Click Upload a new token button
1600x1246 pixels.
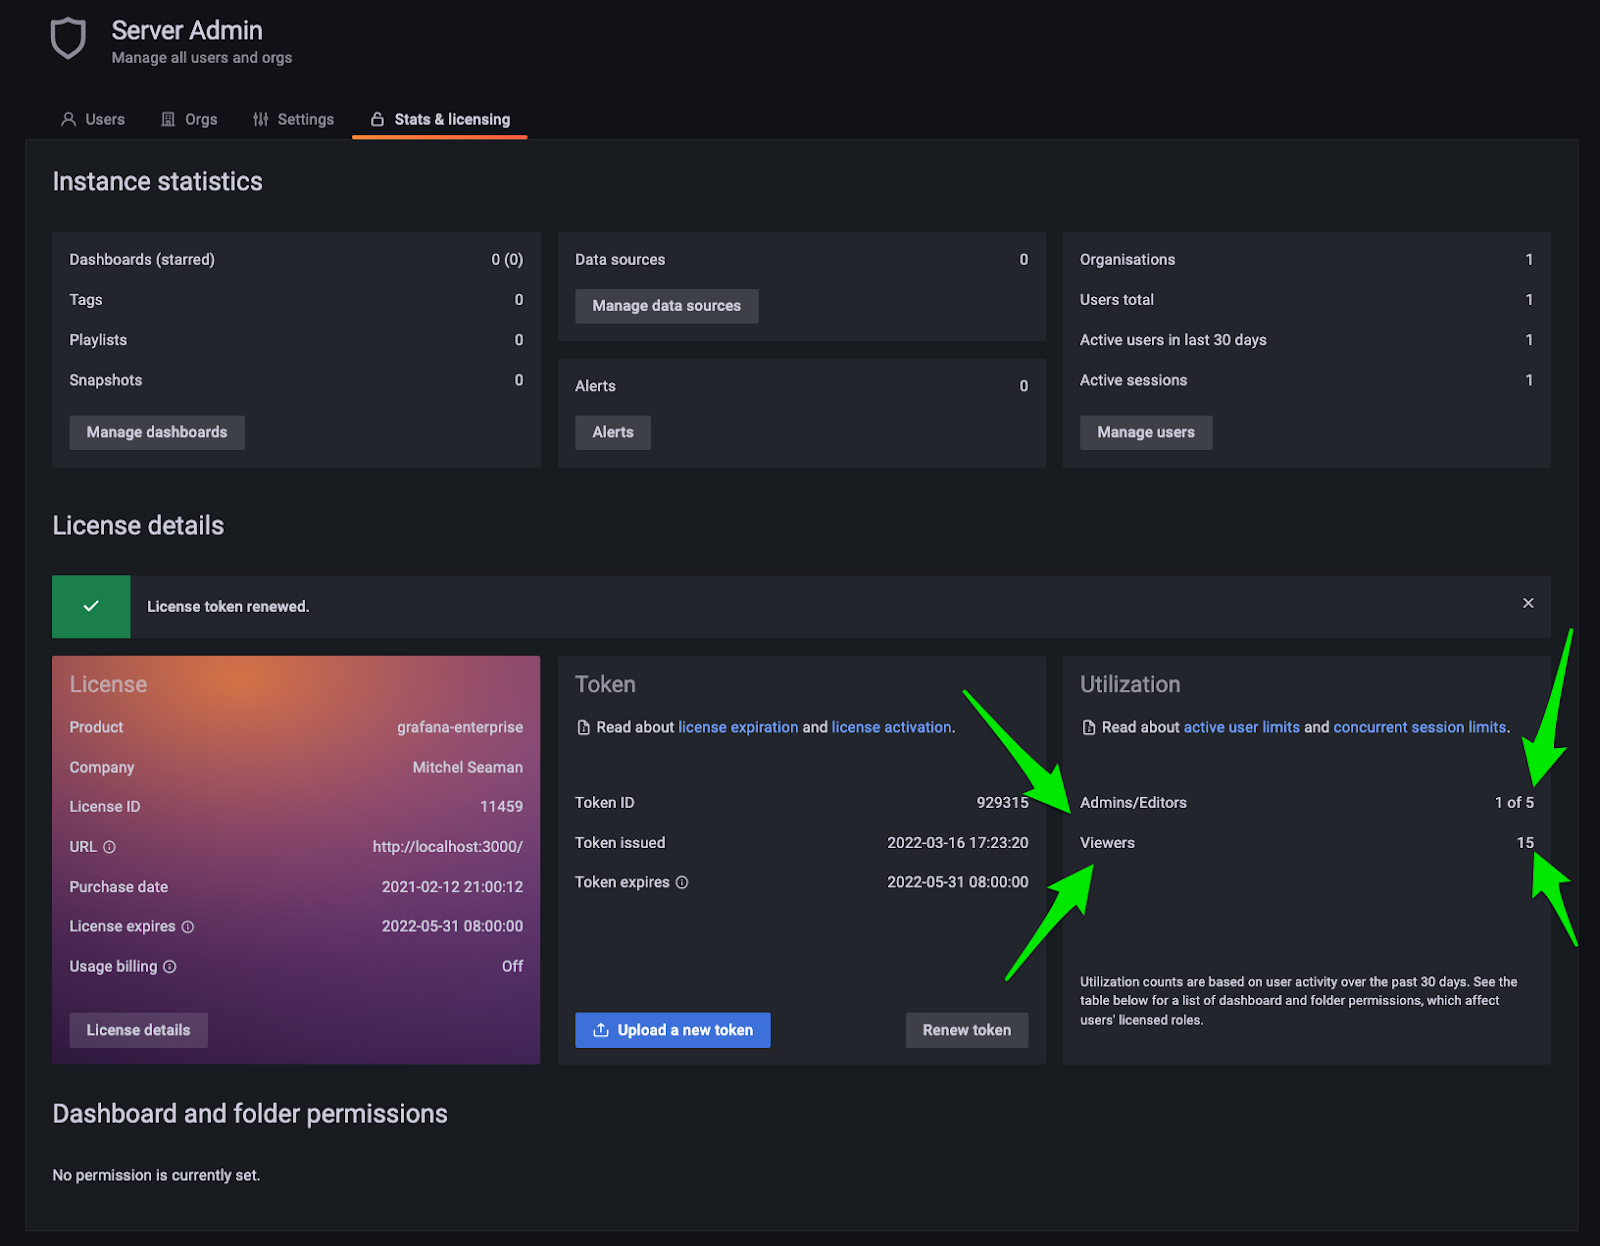(672, 1030)
